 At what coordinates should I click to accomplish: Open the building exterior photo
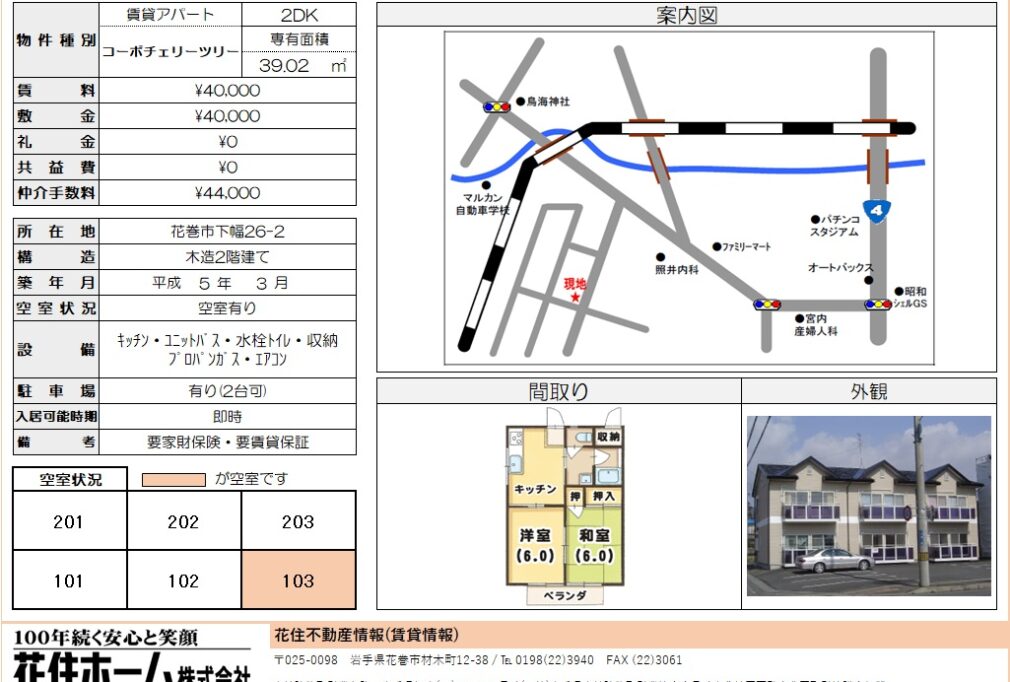click(868, 505)
